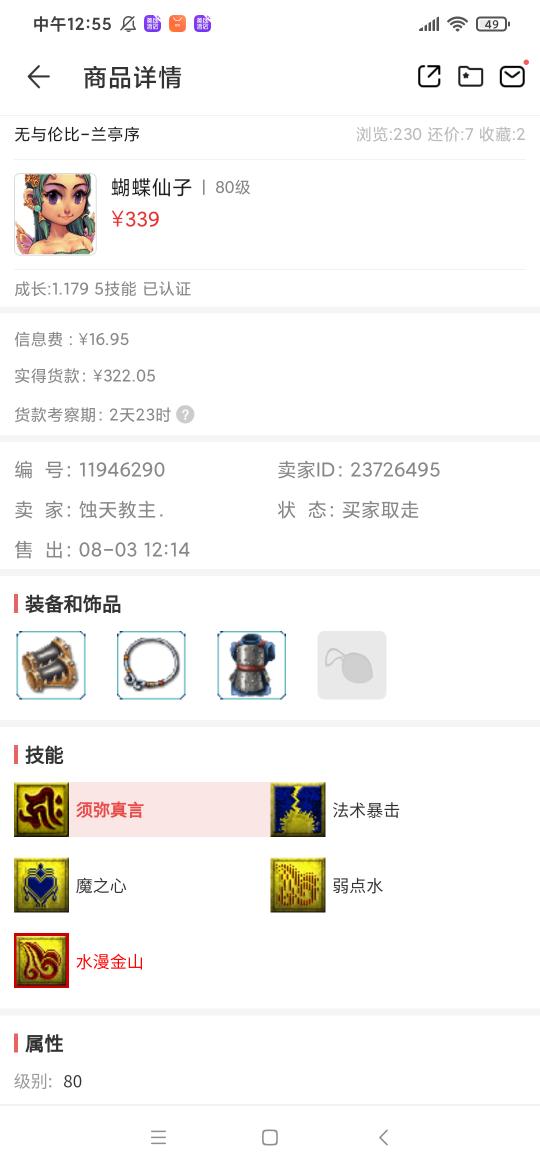Tap the 须弥真言 skill icon
Screen dimensions: 540x1170
click(x=42, y=810)
